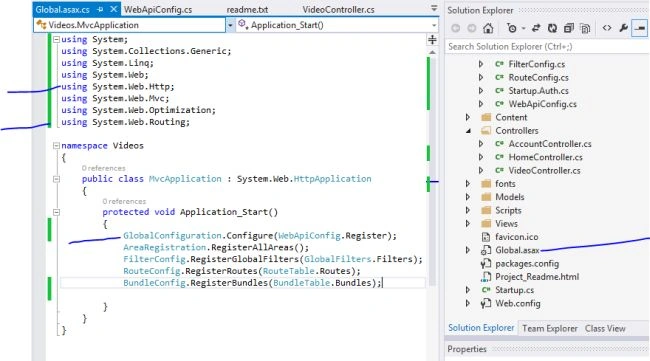Viewport: 650px width, 361px height.
Task: Select Global.asax in Solution Explorer
Action: 517,250
